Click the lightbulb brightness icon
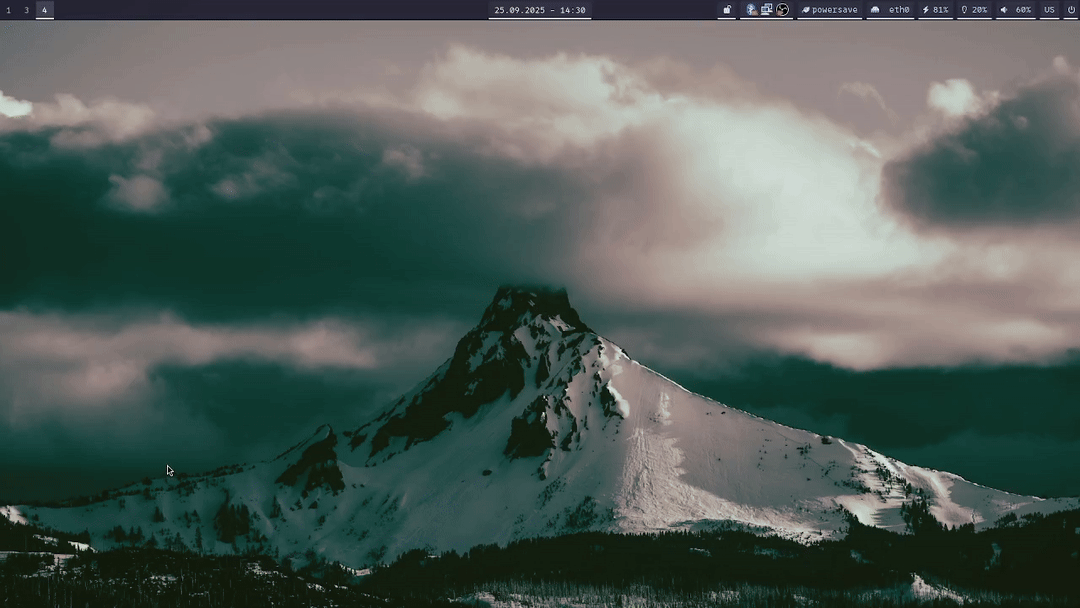Screen dimensions: 1080x608 [964, 10]
